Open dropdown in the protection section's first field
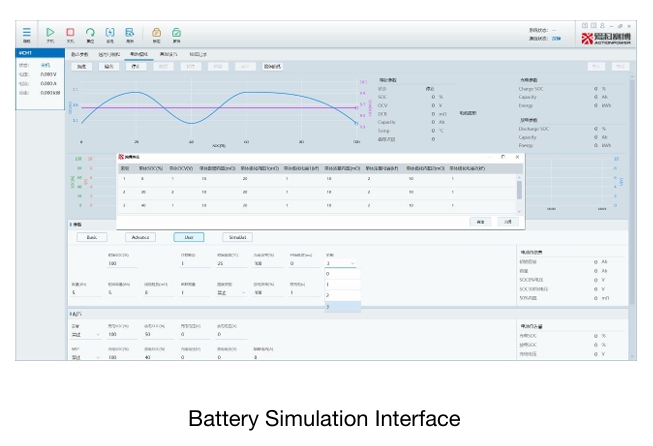Viewport: 653px width, 446px height. click(86, 334)
